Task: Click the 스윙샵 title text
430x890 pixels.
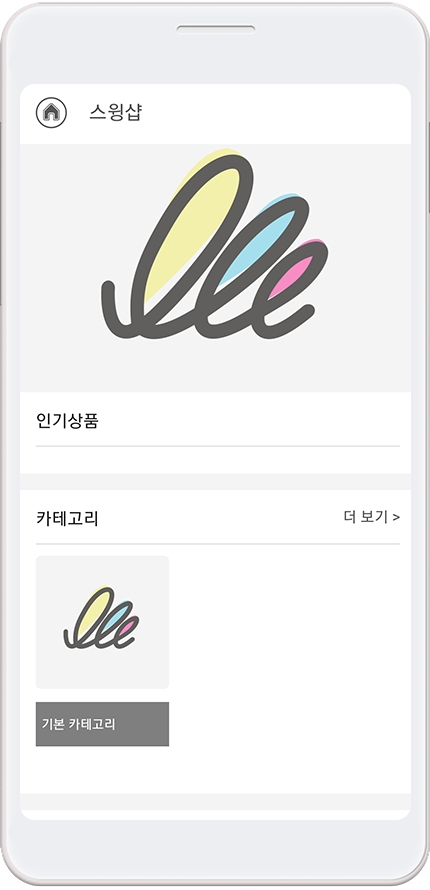Action: [x=115, y=112]
